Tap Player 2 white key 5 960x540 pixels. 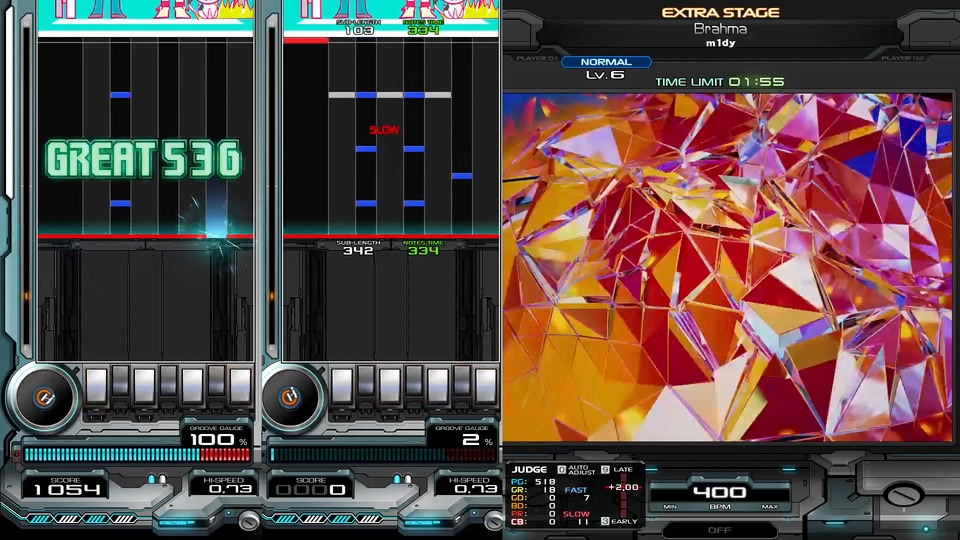[438, 386]
